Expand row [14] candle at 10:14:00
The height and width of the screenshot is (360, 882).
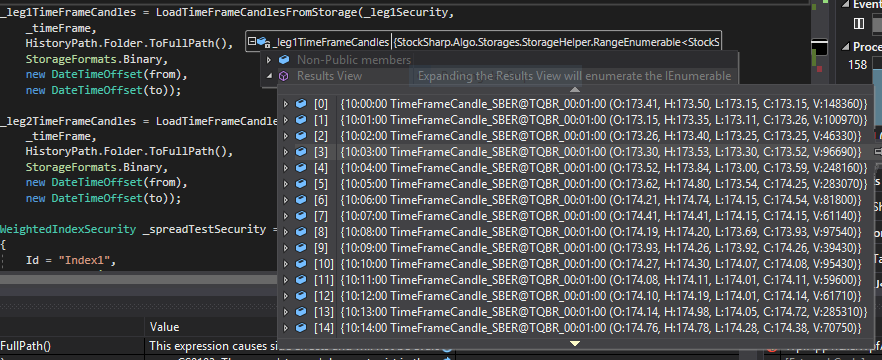pyautogui.click(x=286, y=327)
